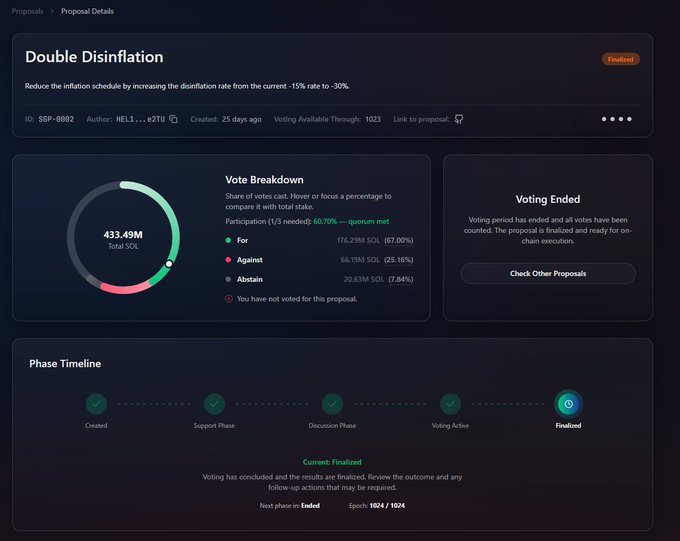Click the Created 25 days ago text
This screenshot has height=541, width=680.
click(x=226, y=119)
